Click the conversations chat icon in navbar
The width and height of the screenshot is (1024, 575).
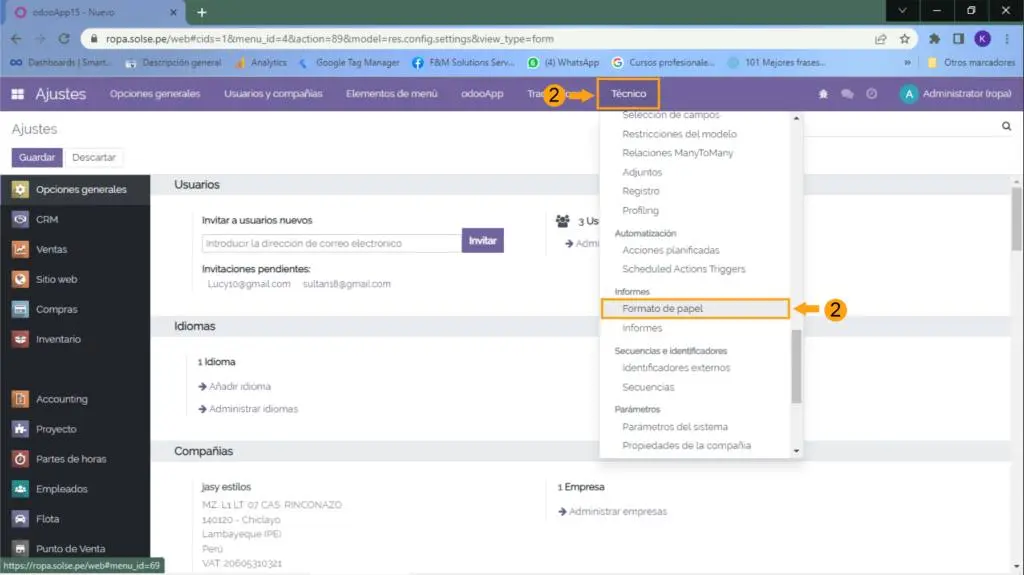(x=847, y=94)
